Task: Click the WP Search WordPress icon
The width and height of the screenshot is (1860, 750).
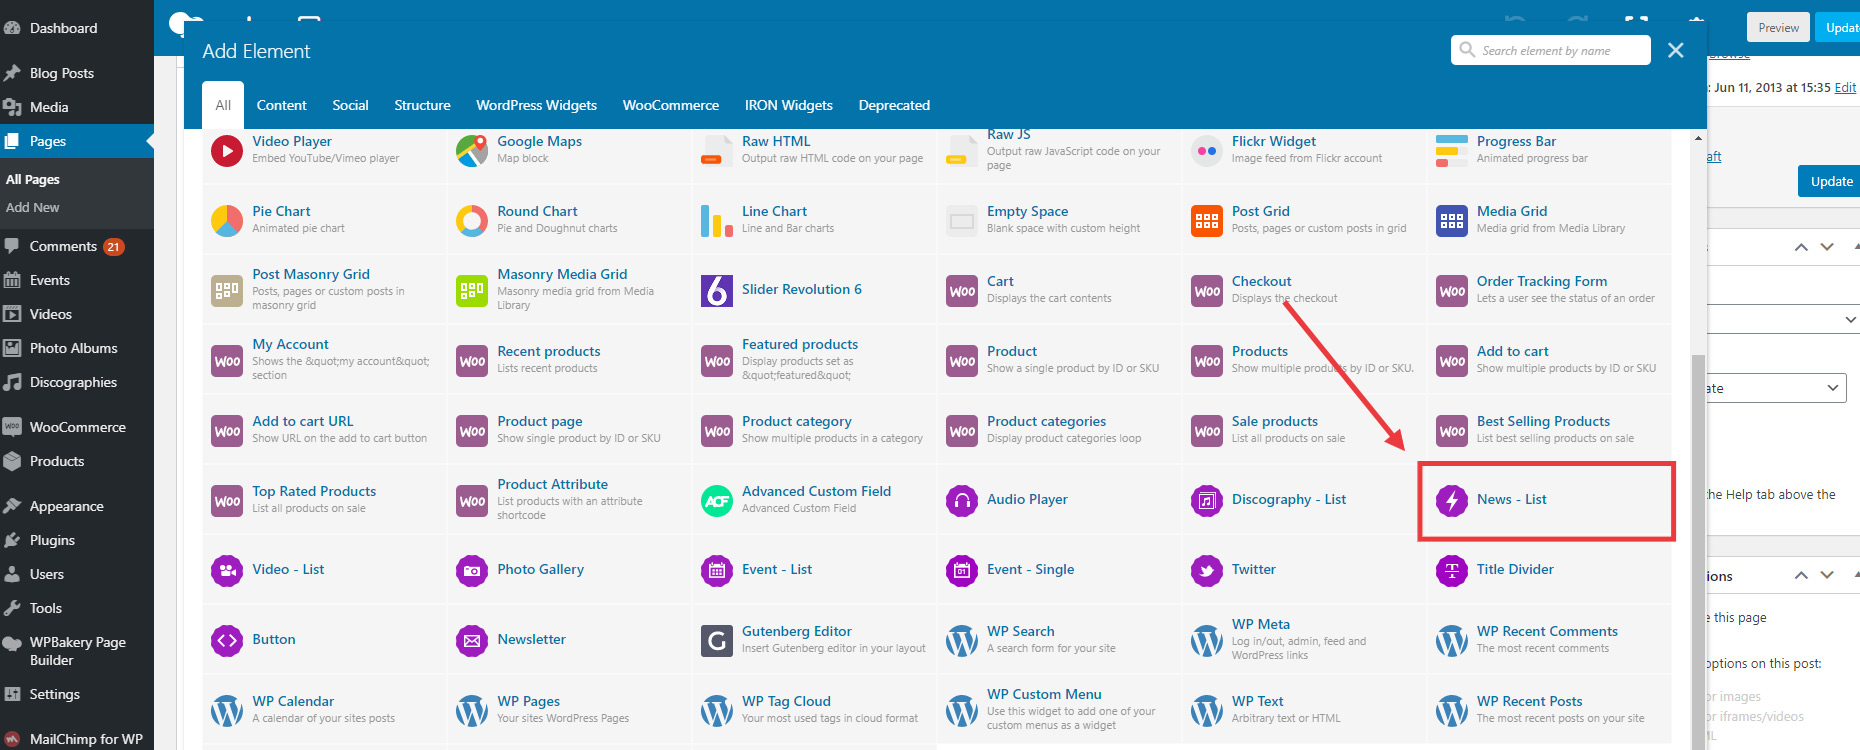Action: (x=962, y=641)
